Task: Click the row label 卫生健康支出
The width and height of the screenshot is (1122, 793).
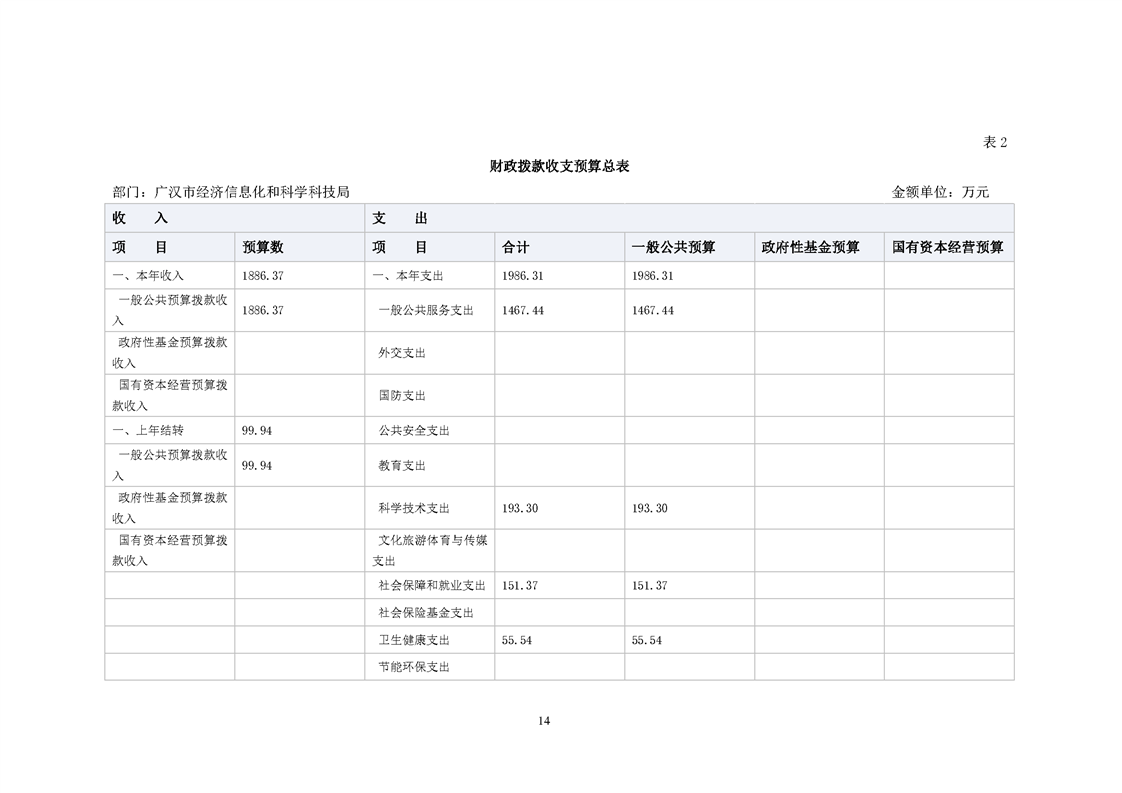Action: [x=414, y=640]
